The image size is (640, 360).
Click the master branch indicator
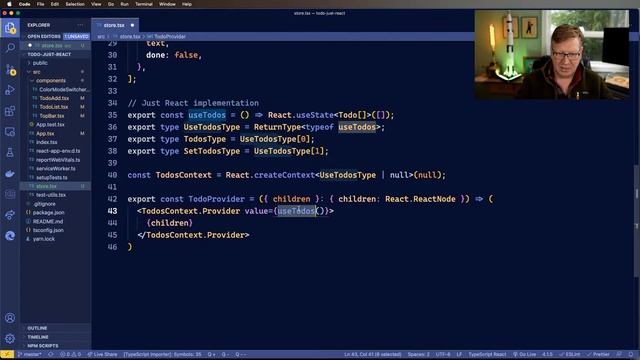coord(29,354)
